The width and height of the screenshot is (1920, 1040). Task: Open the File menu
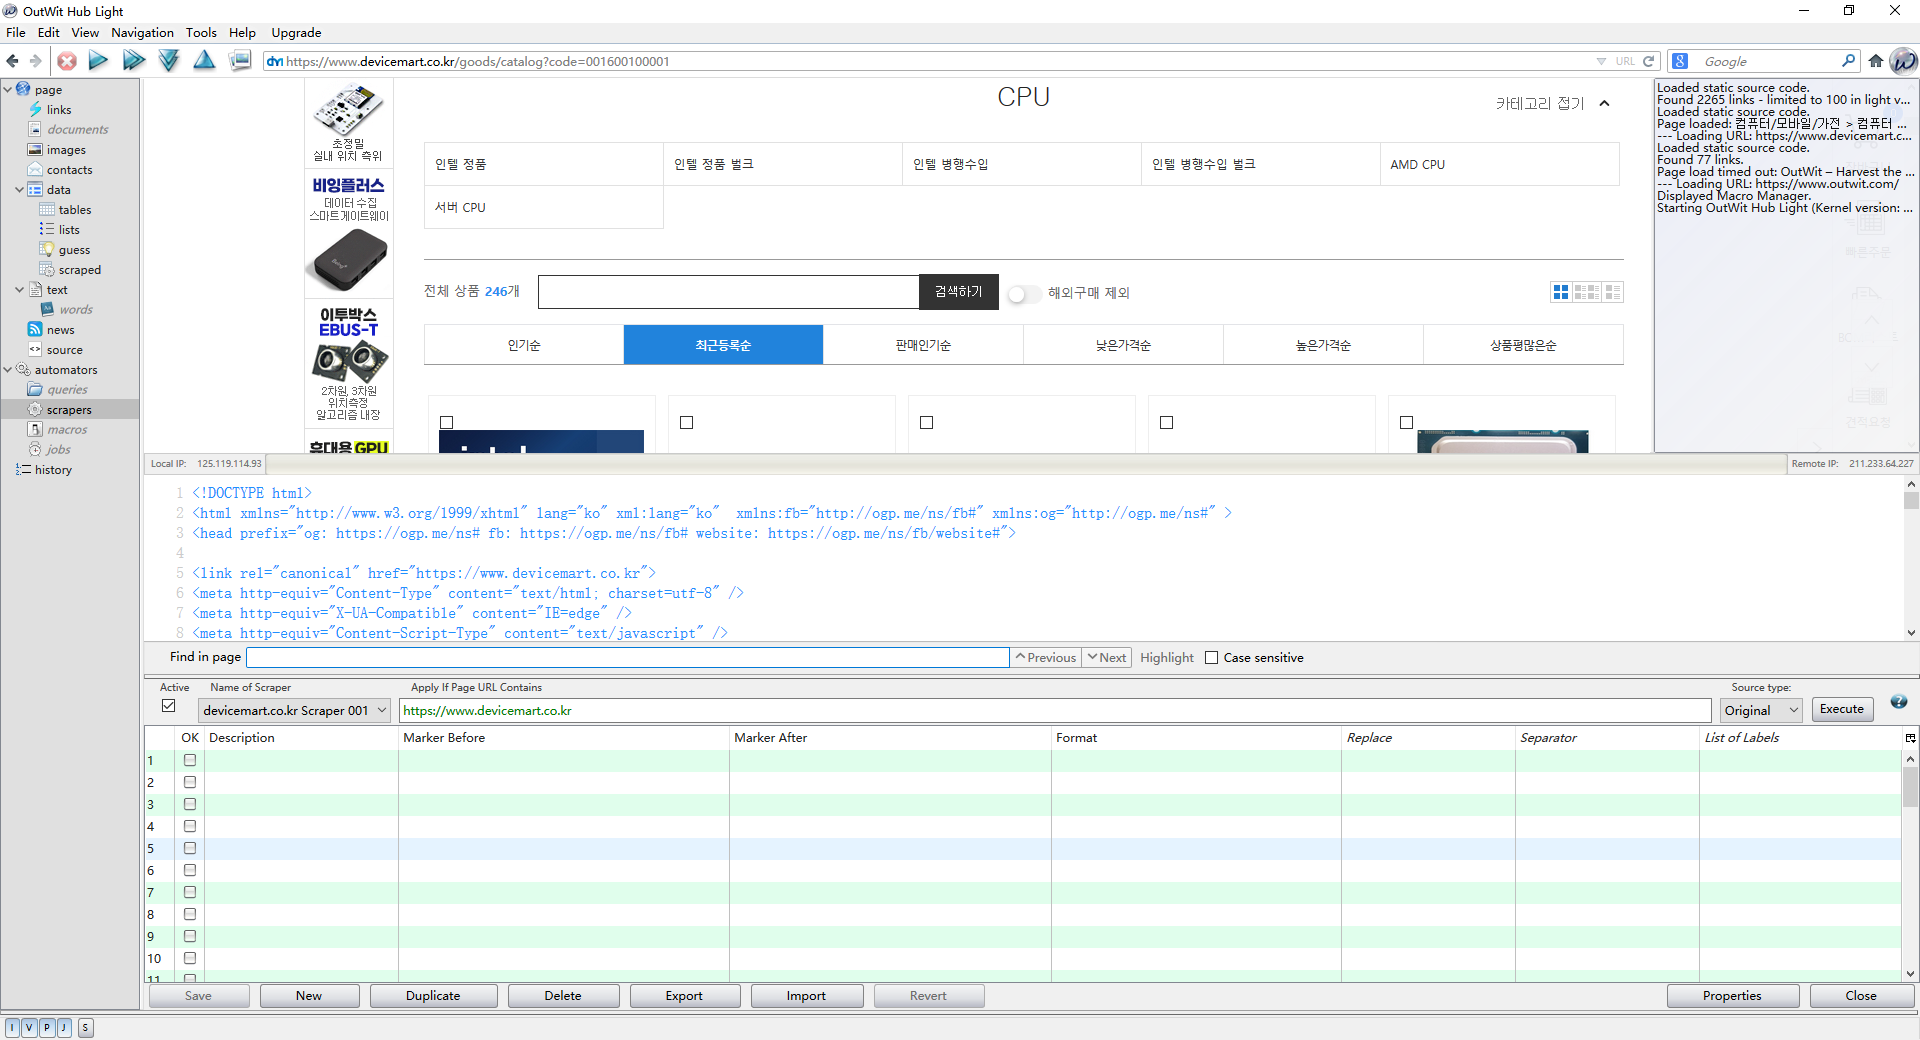click(15, 32)
